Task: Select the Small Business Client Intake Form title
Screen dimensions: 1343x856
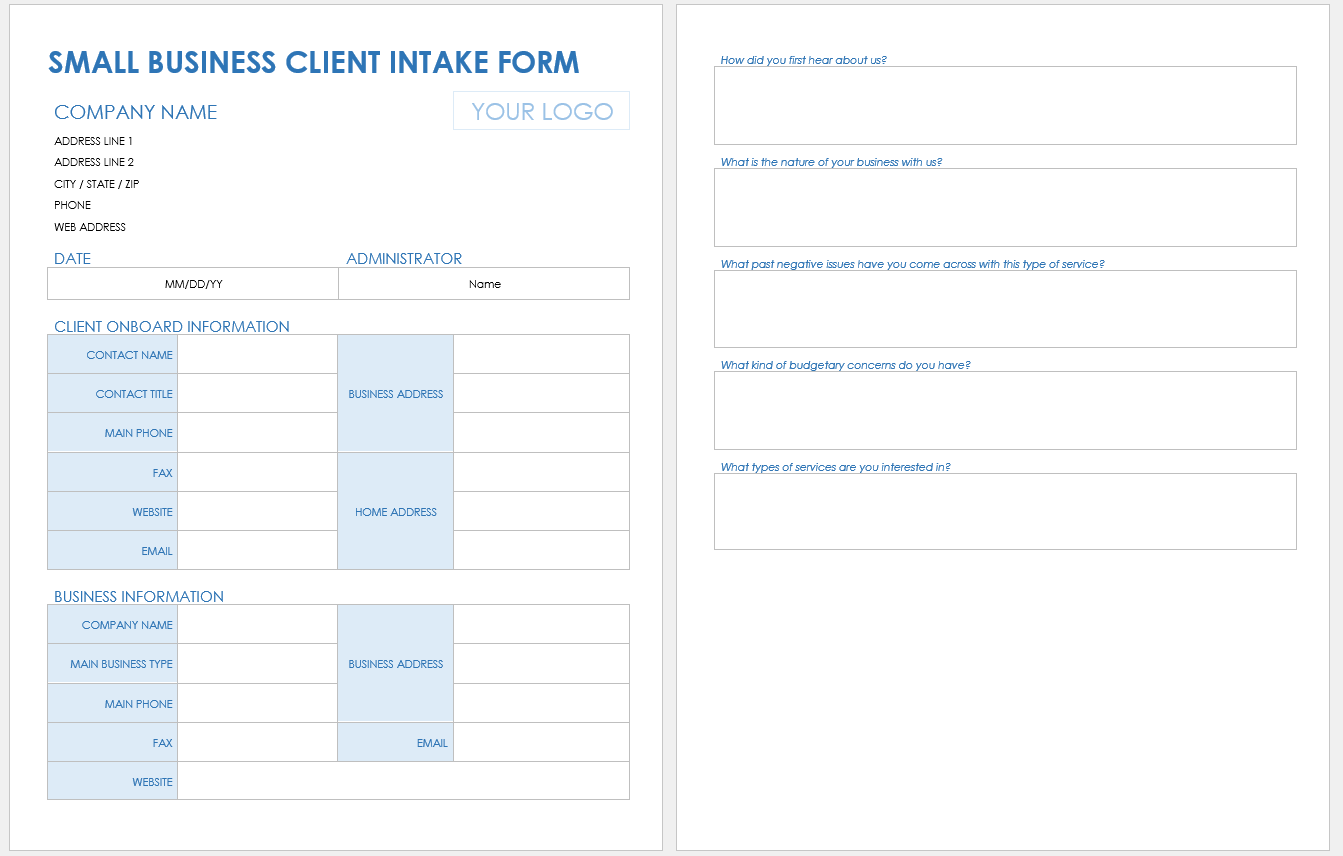Action: tap(314, 62)
